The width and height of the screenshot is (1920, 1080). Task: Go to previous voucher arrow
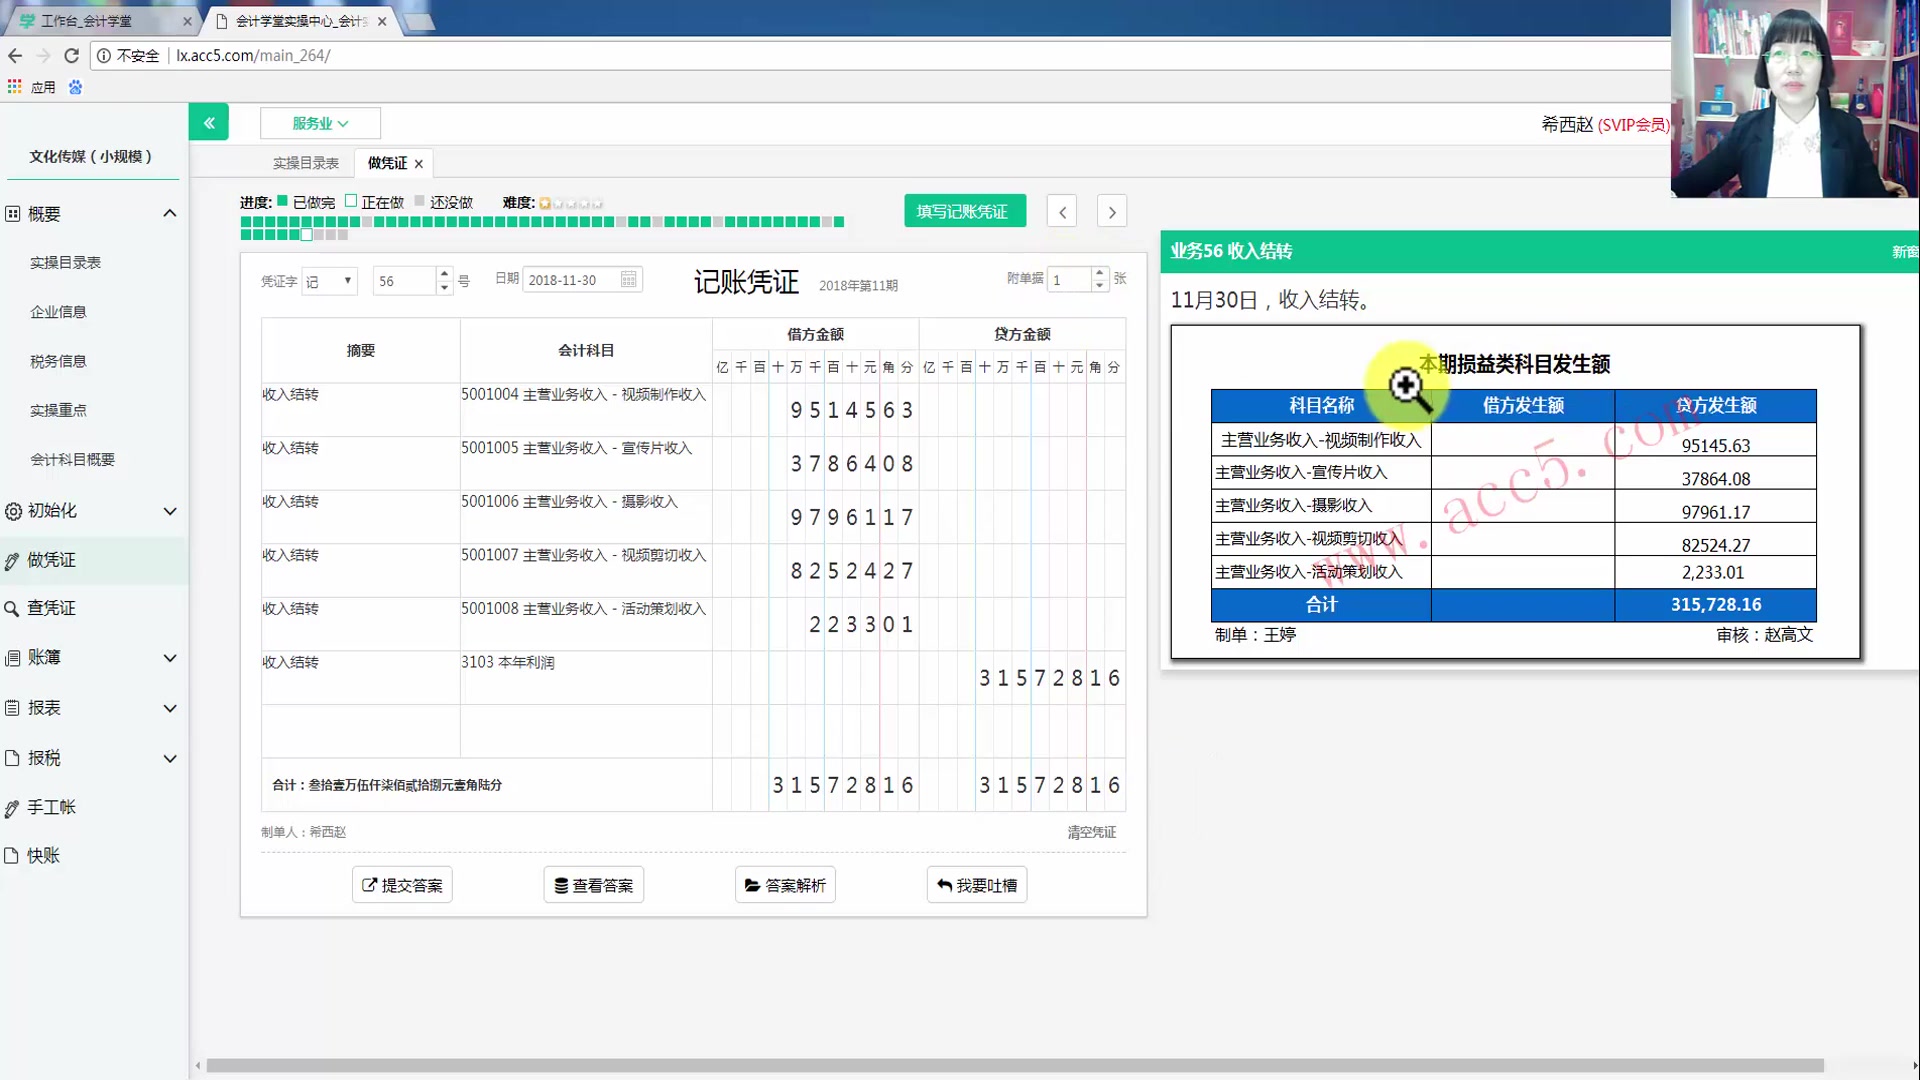[x=1062, y=212]
